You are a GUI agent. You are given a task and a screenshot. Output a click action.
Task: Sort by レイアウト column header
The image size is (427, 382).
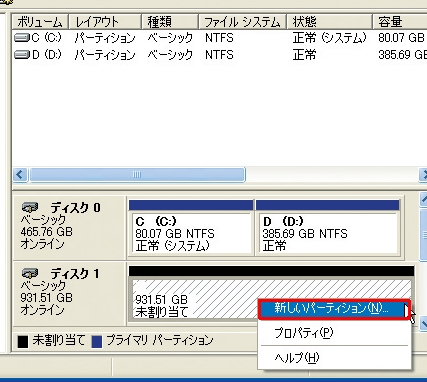pos(105,22)
